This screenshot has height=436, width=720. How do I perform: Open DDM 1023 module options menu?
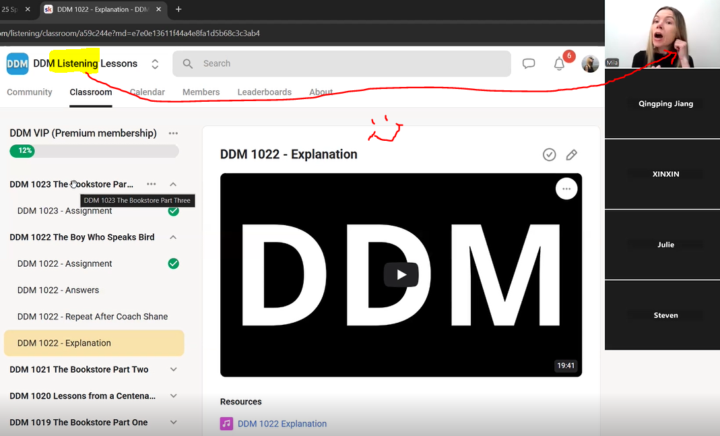151,184
